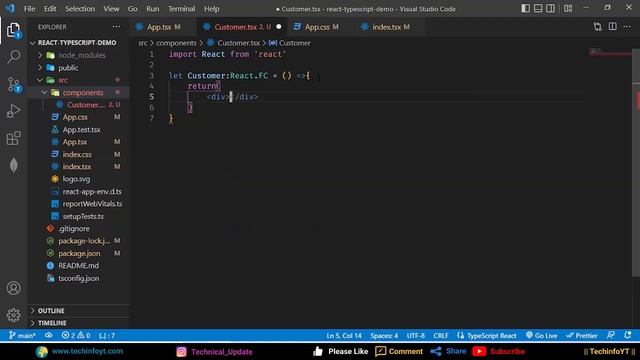Expand the node_modules folder

[x=78, y=55]
